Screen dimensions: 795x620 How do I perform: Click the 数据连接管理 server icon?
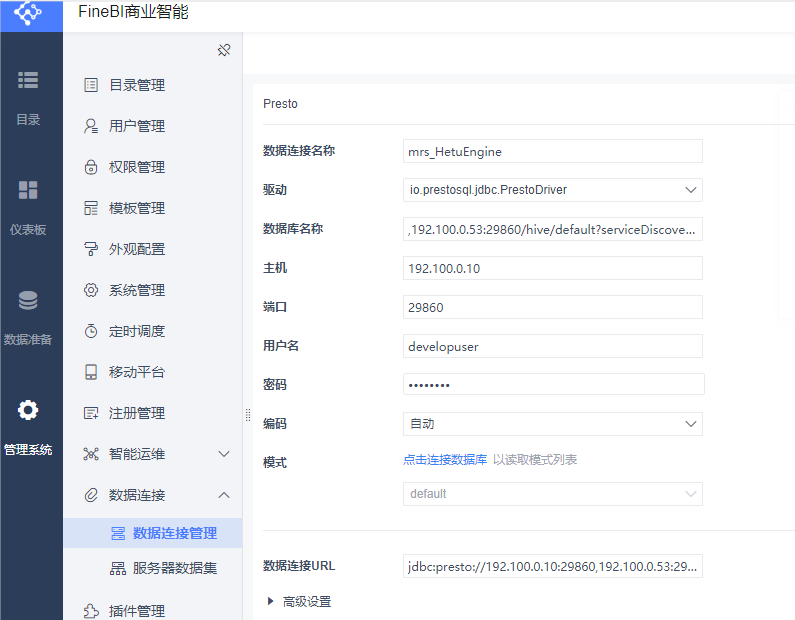(x=118, y=533)
